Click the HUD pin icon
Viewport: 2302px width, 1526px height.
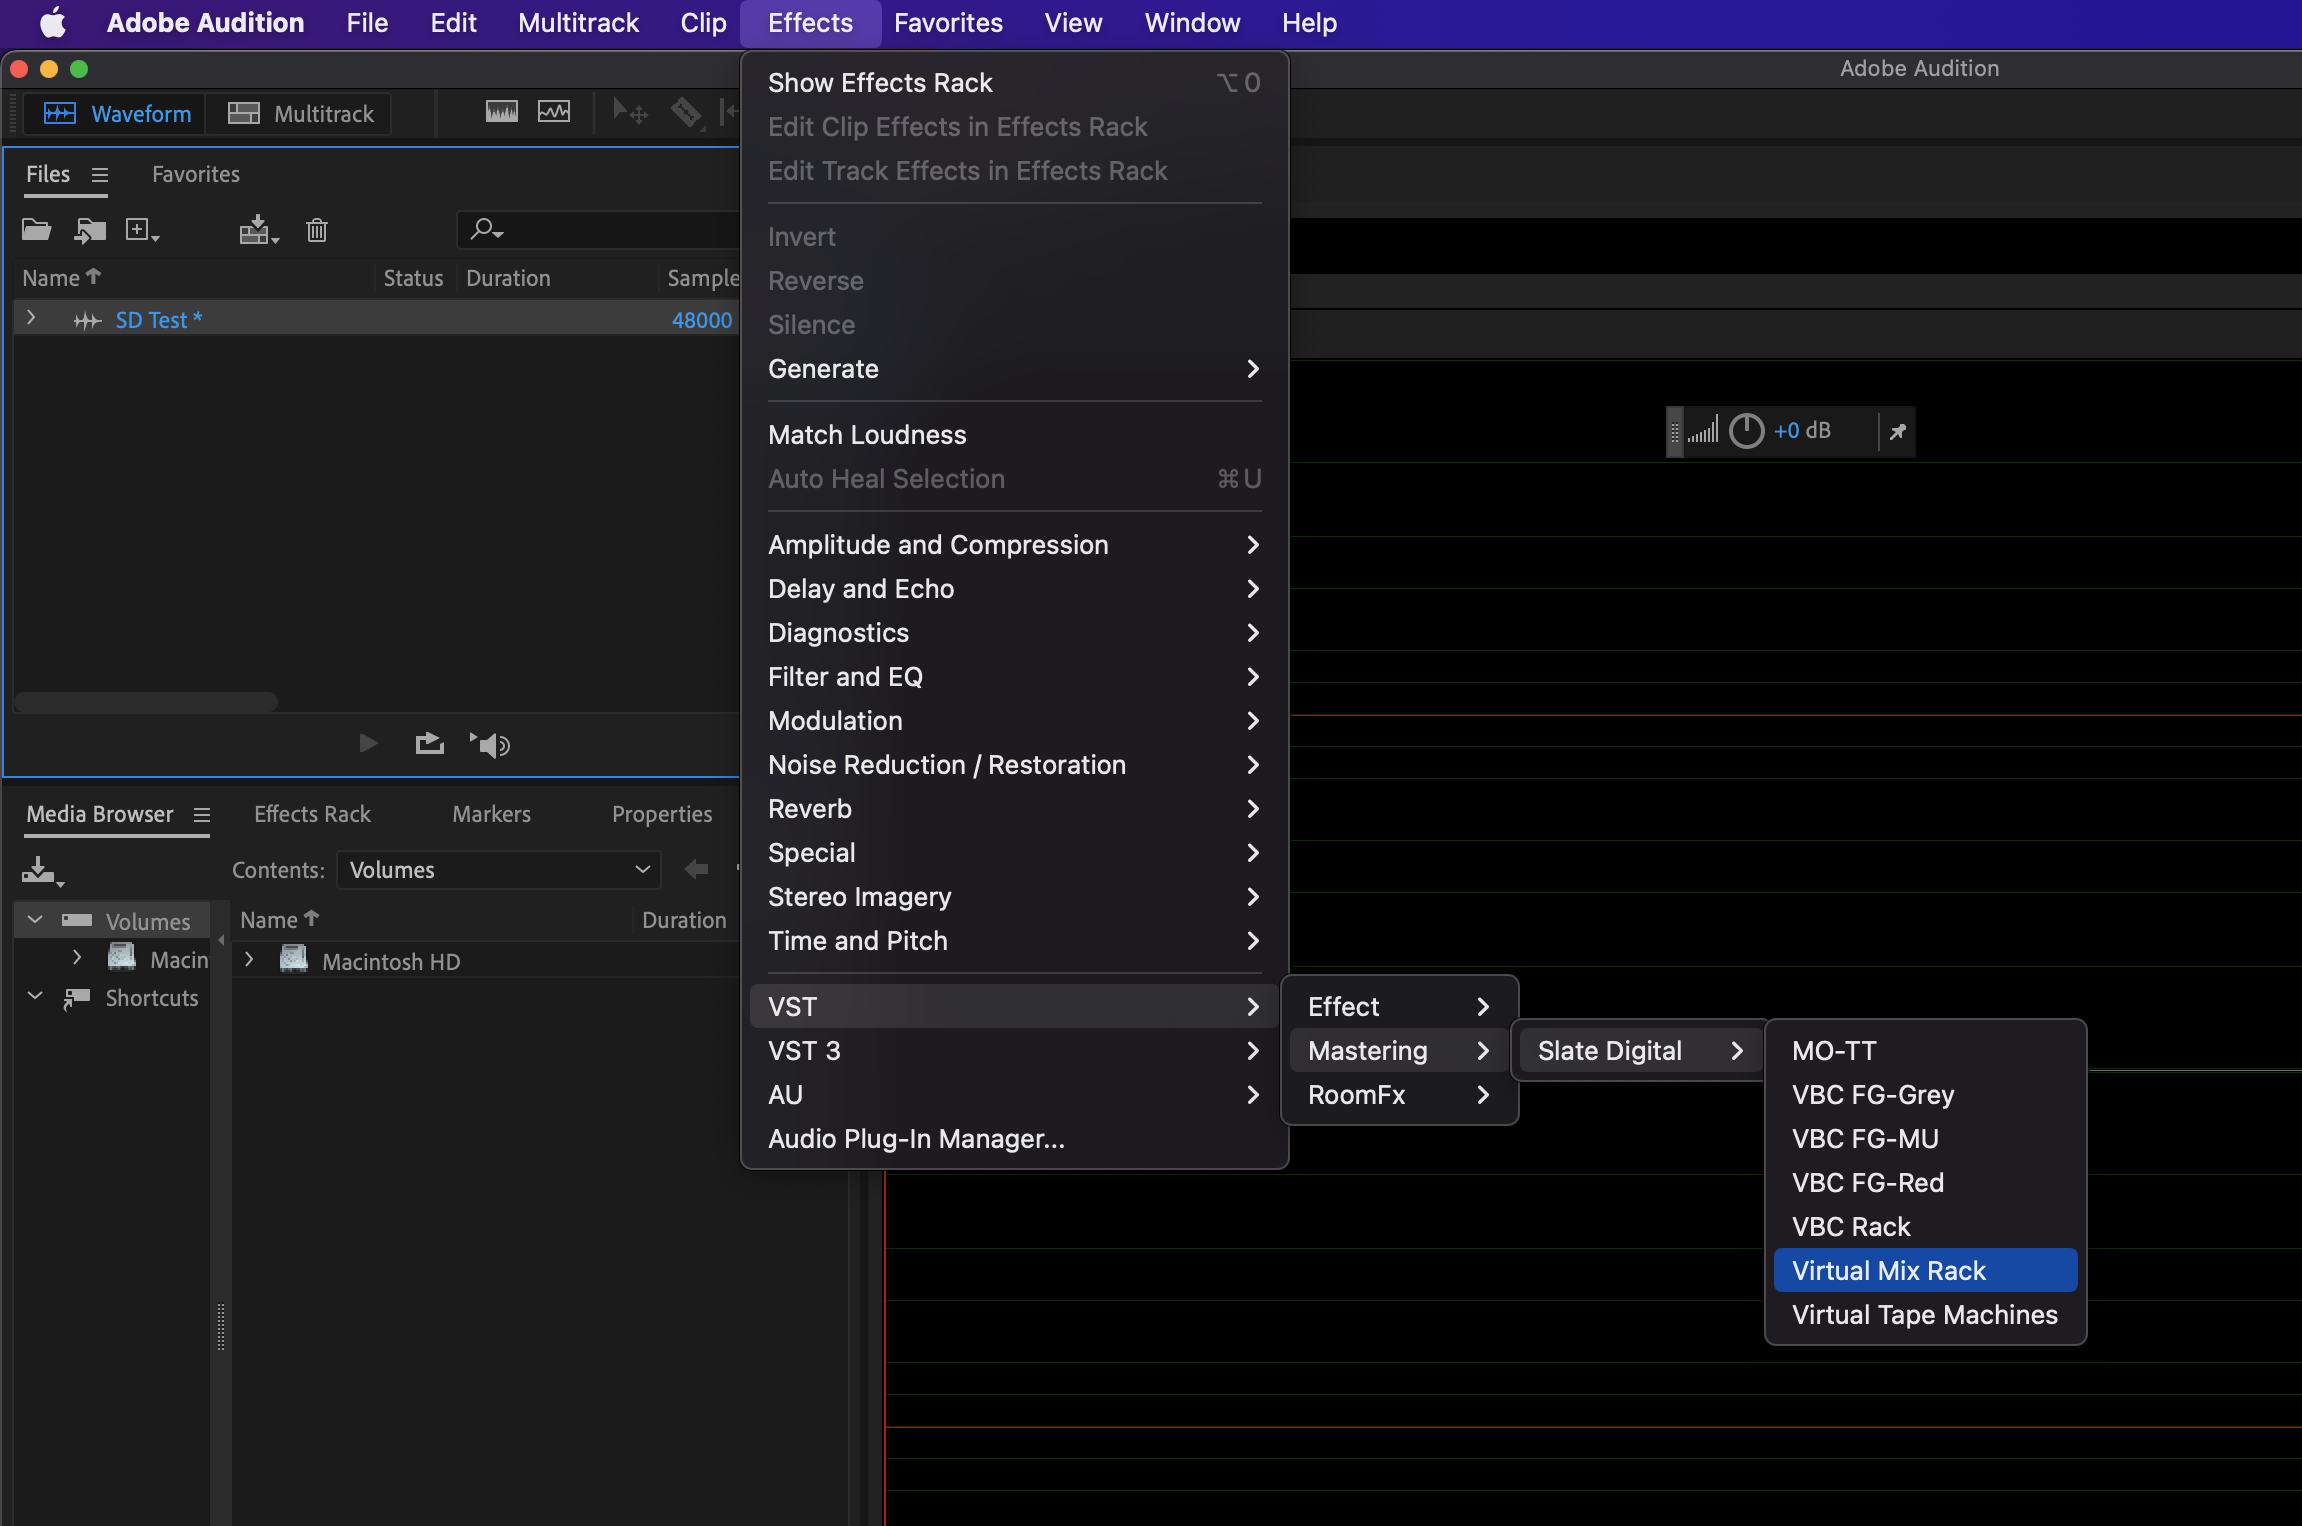pyautogui.click(x=1897, y=431)
